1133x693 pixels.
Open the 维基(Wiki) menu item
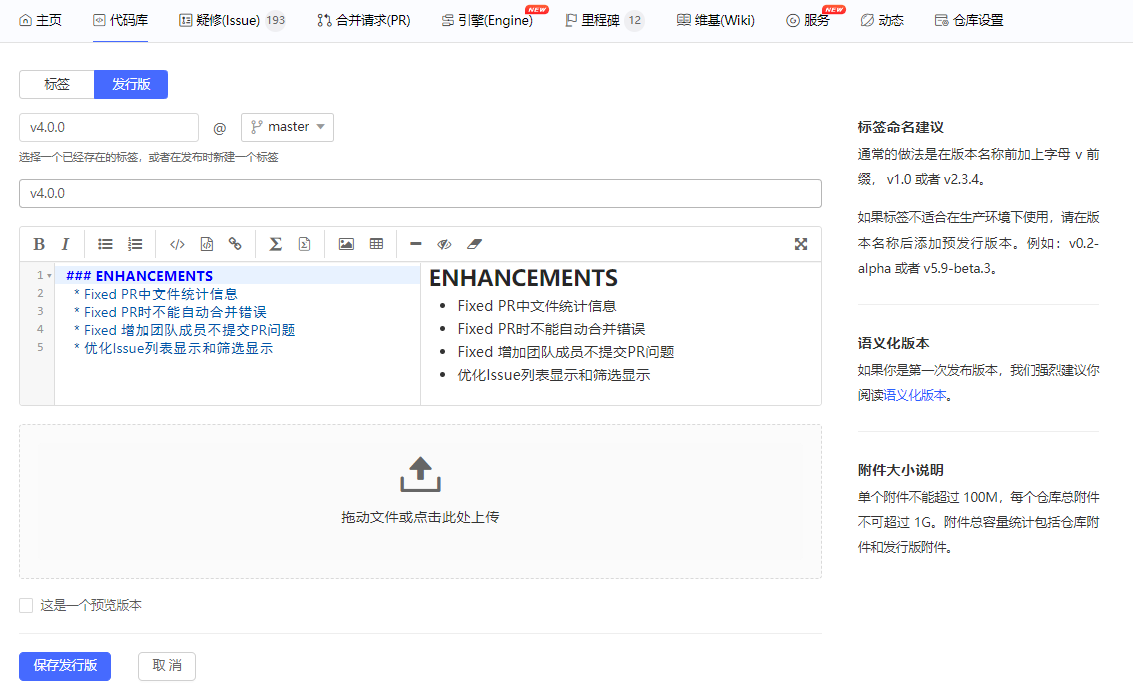point(715,20)
